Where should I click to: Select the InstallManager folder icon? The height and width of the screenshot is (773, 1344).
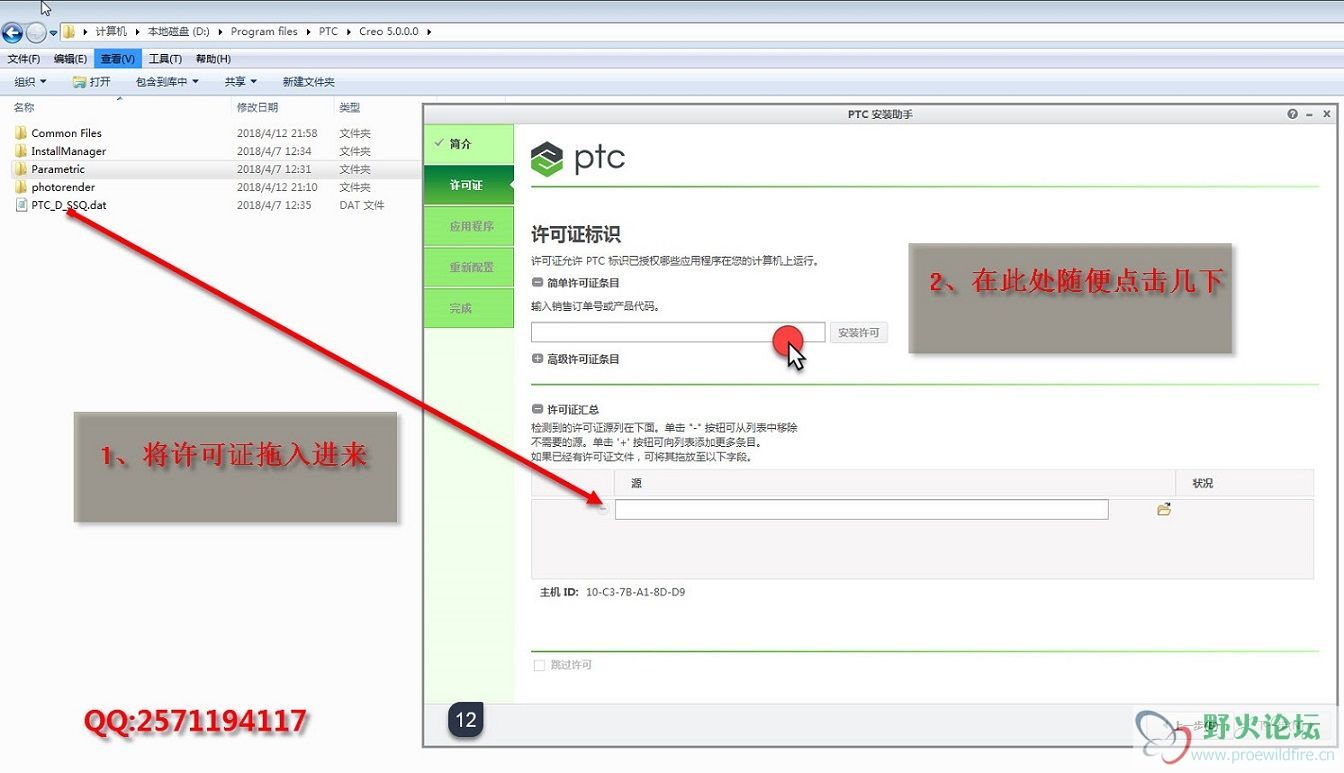point(21,151)
